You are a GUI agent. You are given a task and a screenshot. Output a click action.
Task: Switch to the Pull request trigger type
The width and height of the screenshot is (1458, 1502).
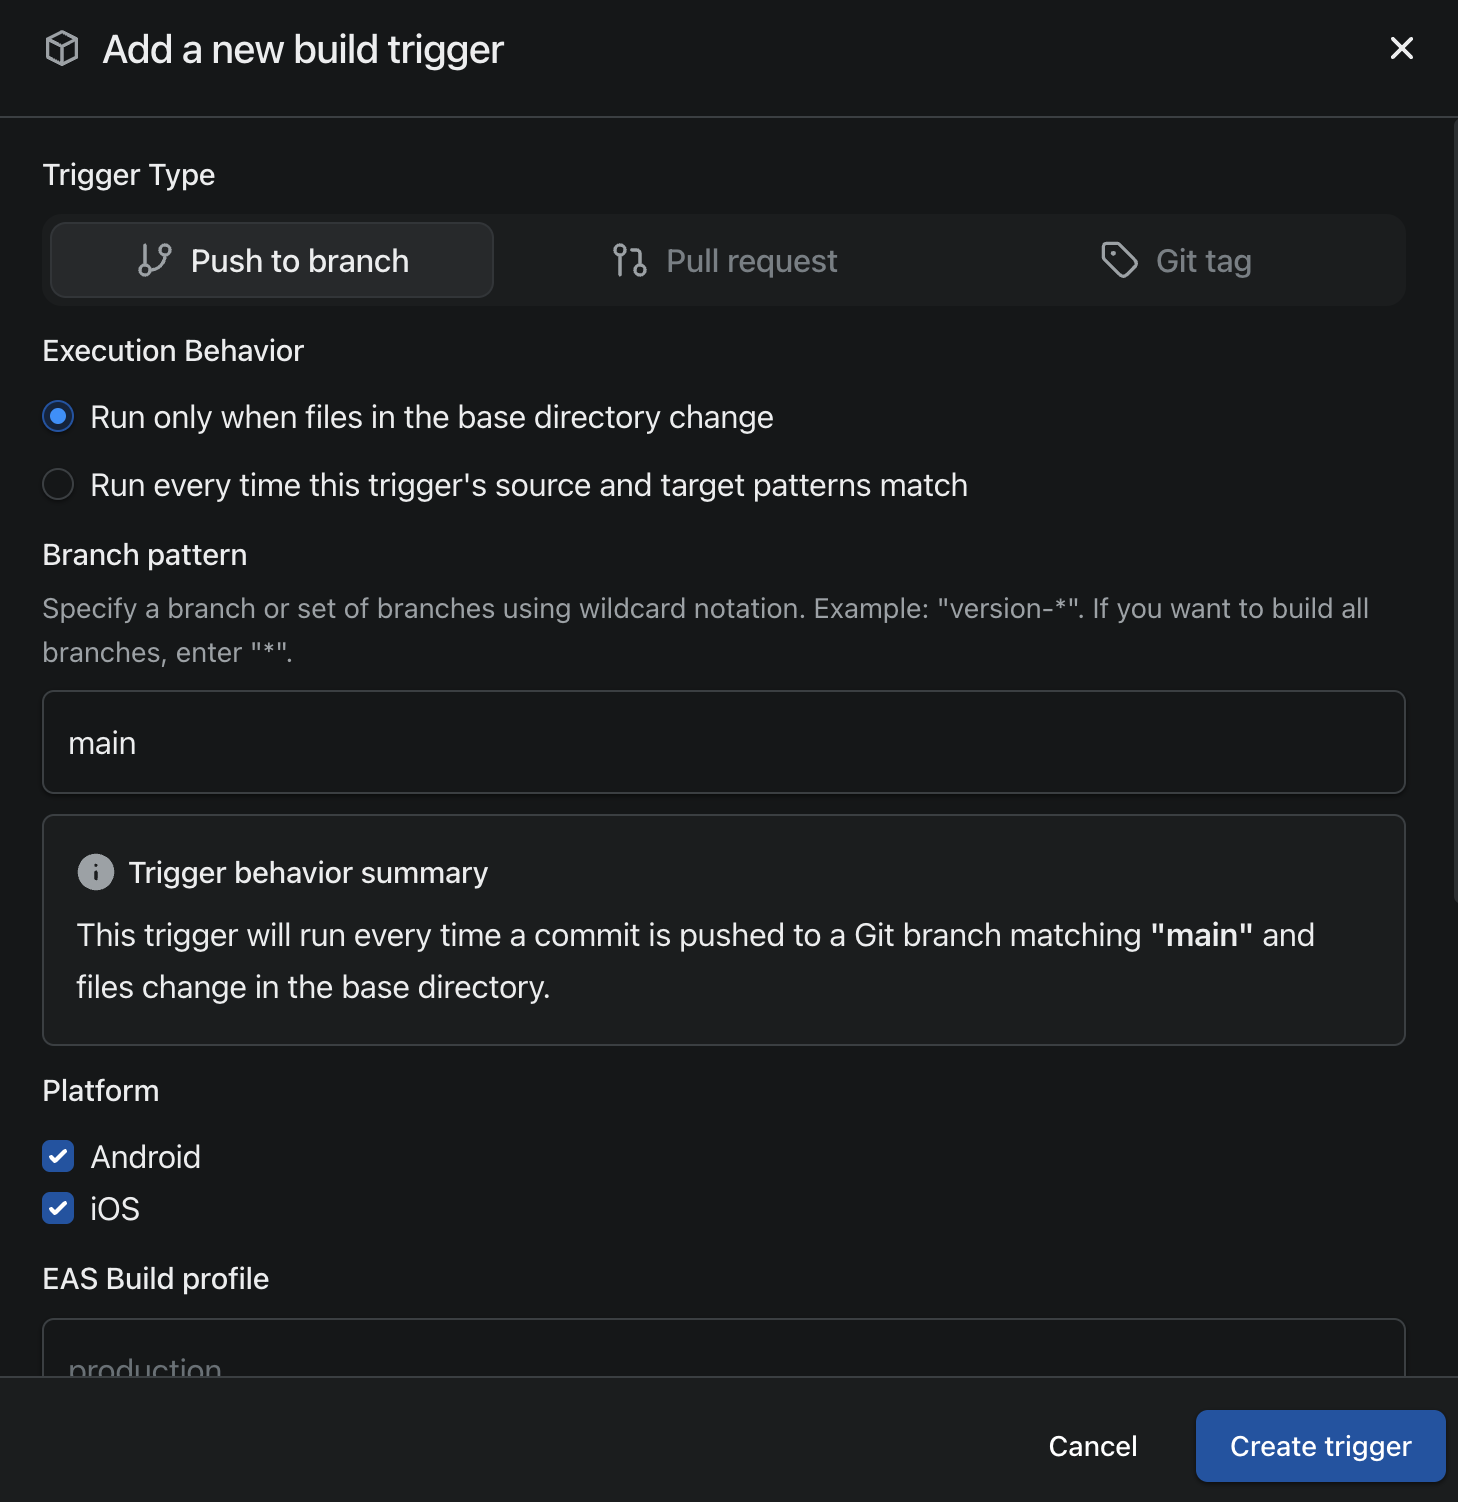[724, 260]
